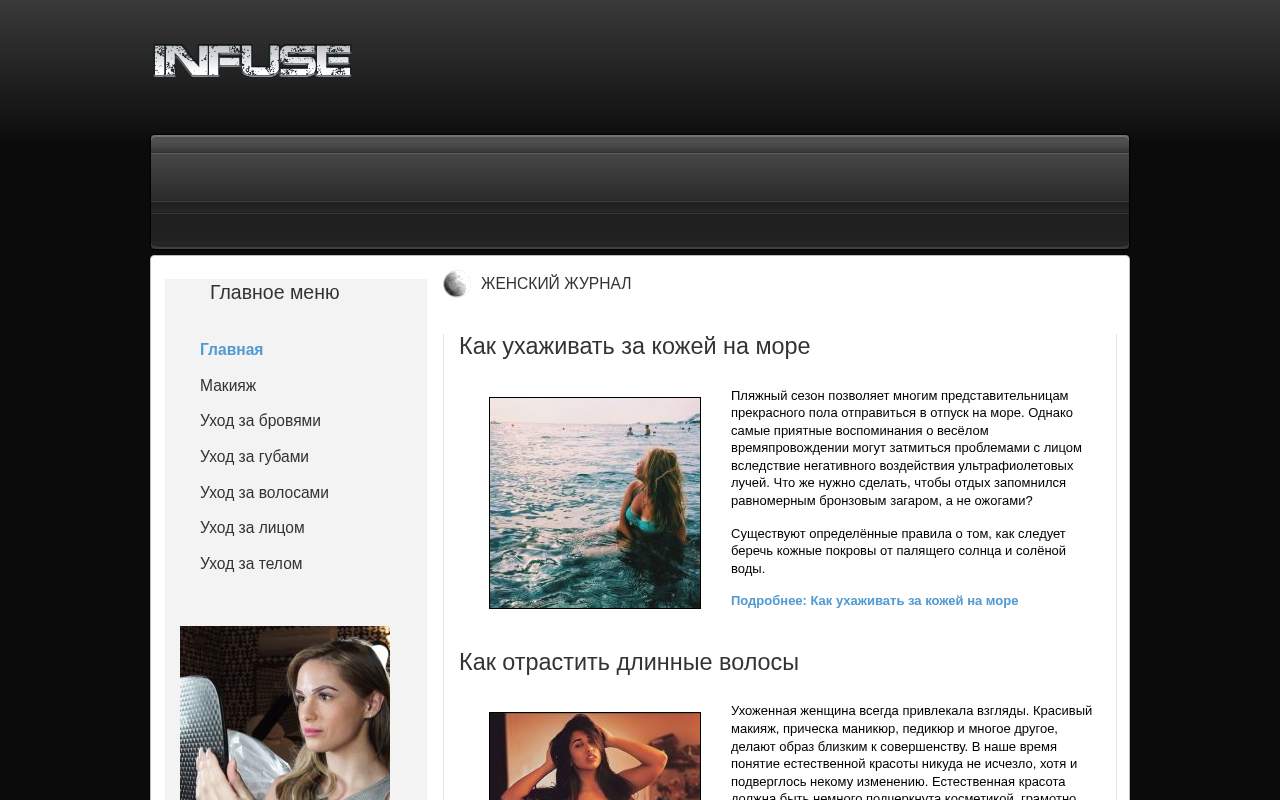Open the Макияж menu item
Image resolution: width=1280 pixels, height=800 pixels.
[228, 386]
